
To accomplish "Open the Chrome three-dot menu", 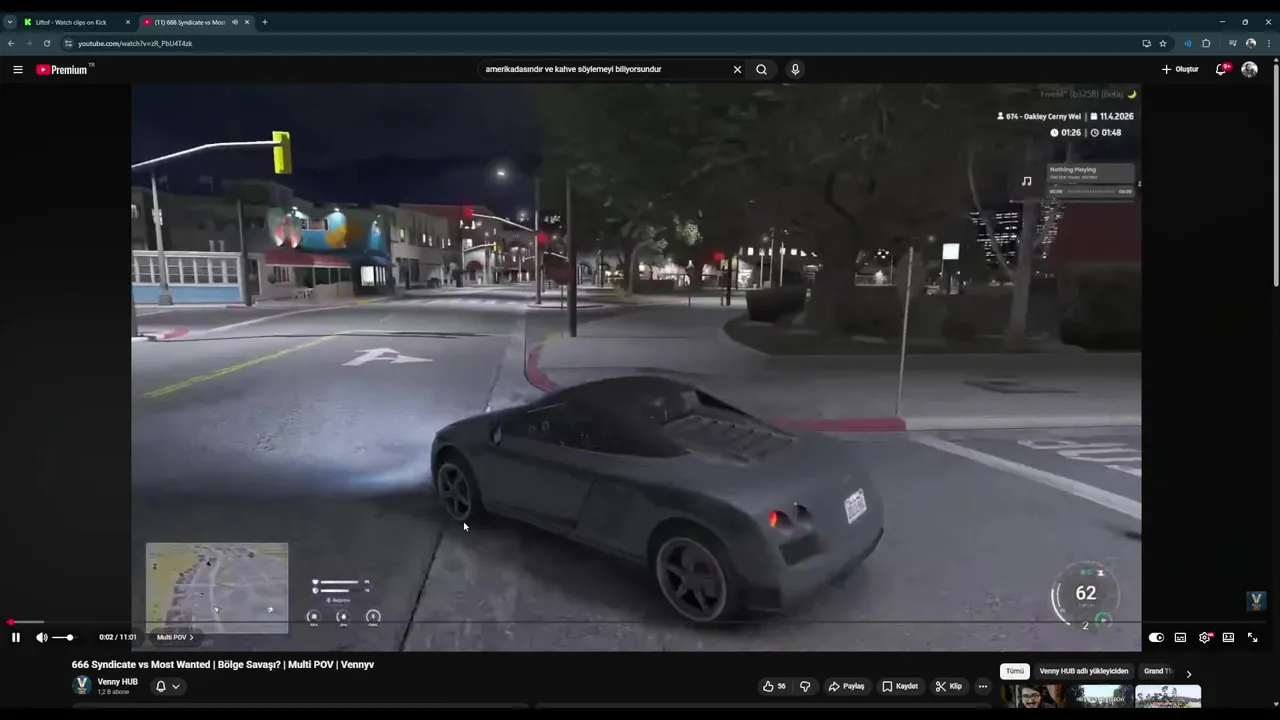I will 1269,43.
